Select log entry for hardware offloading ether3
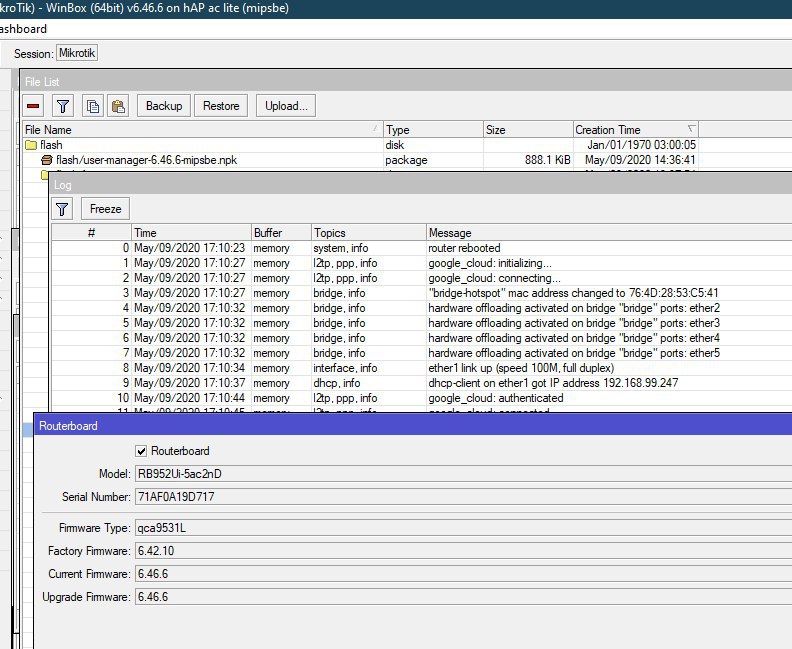 (x=422, y=323)
